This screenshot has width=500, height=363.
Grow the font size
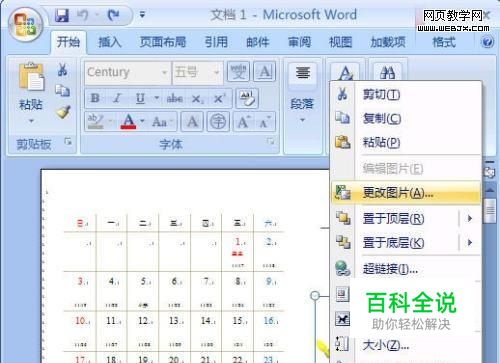coord(244,122)
